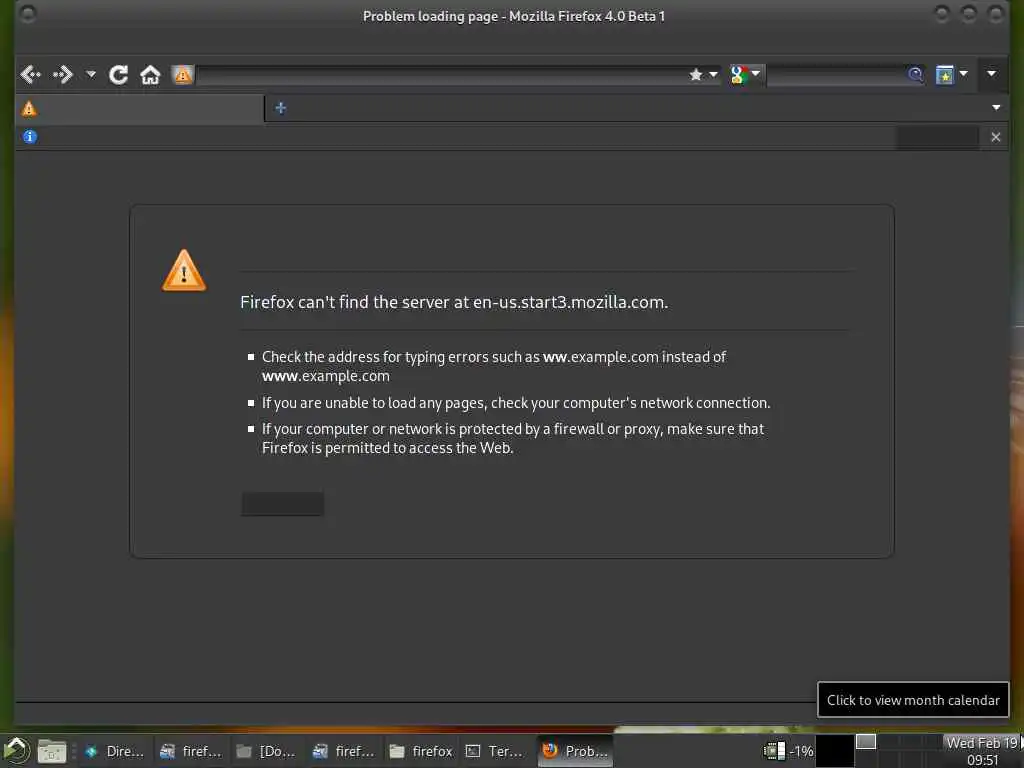Close the notification bar
The width and height of the screenshot is (1024, 768).
[995, 137]
